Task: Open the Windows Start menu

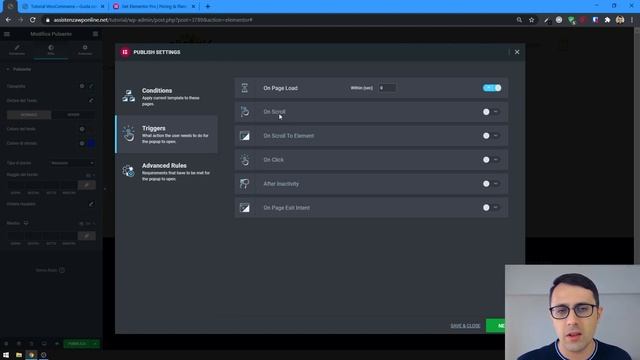Action: pos(6,355)
